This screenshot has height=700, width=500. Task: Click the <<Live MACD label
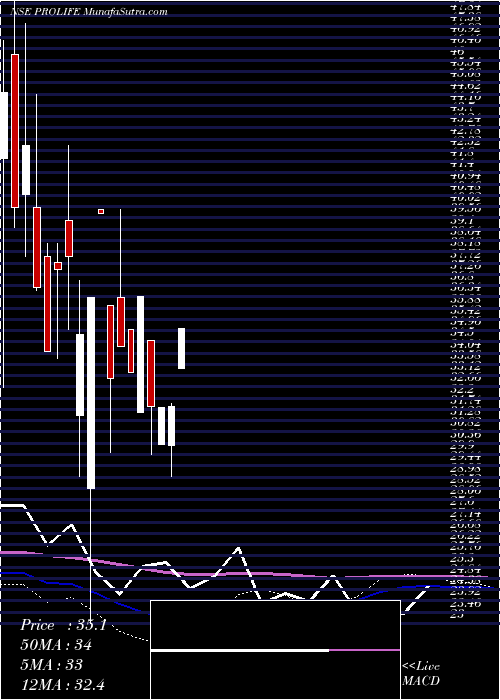pyautogui.click(x=421, y=674)
